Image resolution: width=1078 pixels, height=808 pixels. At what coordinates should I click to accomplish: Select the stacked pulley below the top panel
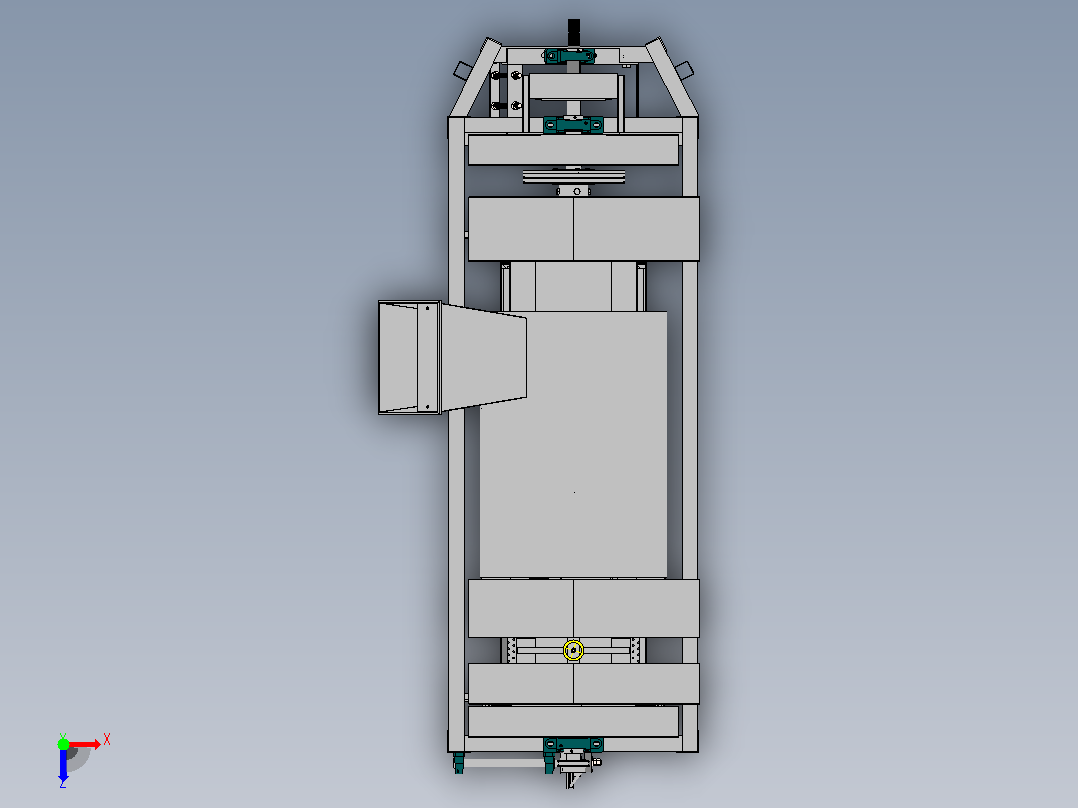[573, 177]
